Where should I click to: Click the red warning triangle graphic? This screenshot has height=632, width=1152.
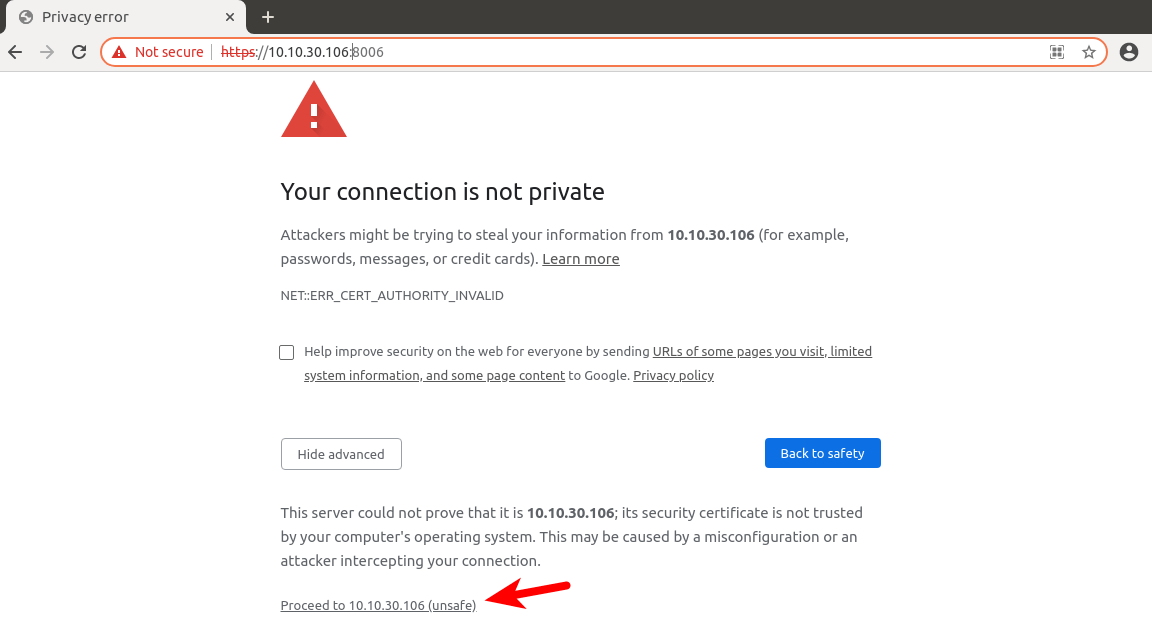pyautogui.click(x=314, y=110)
